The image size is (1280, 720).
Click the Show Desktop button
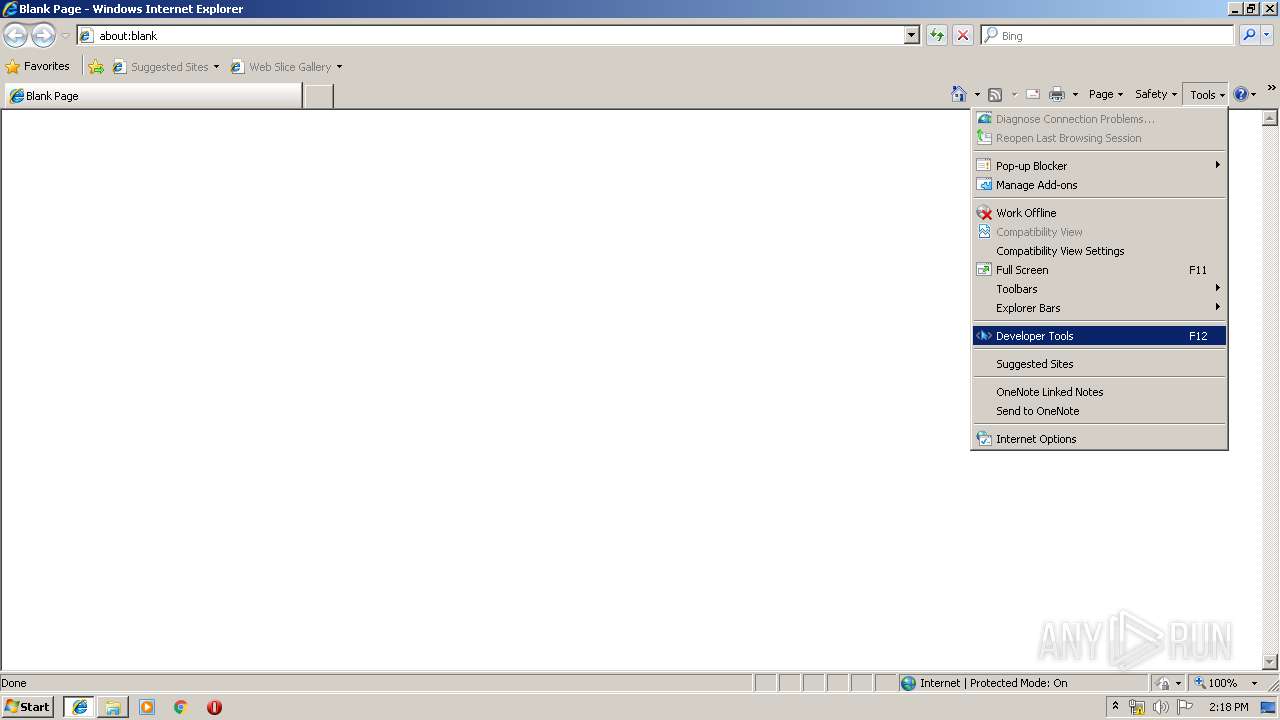(1269, 707)
